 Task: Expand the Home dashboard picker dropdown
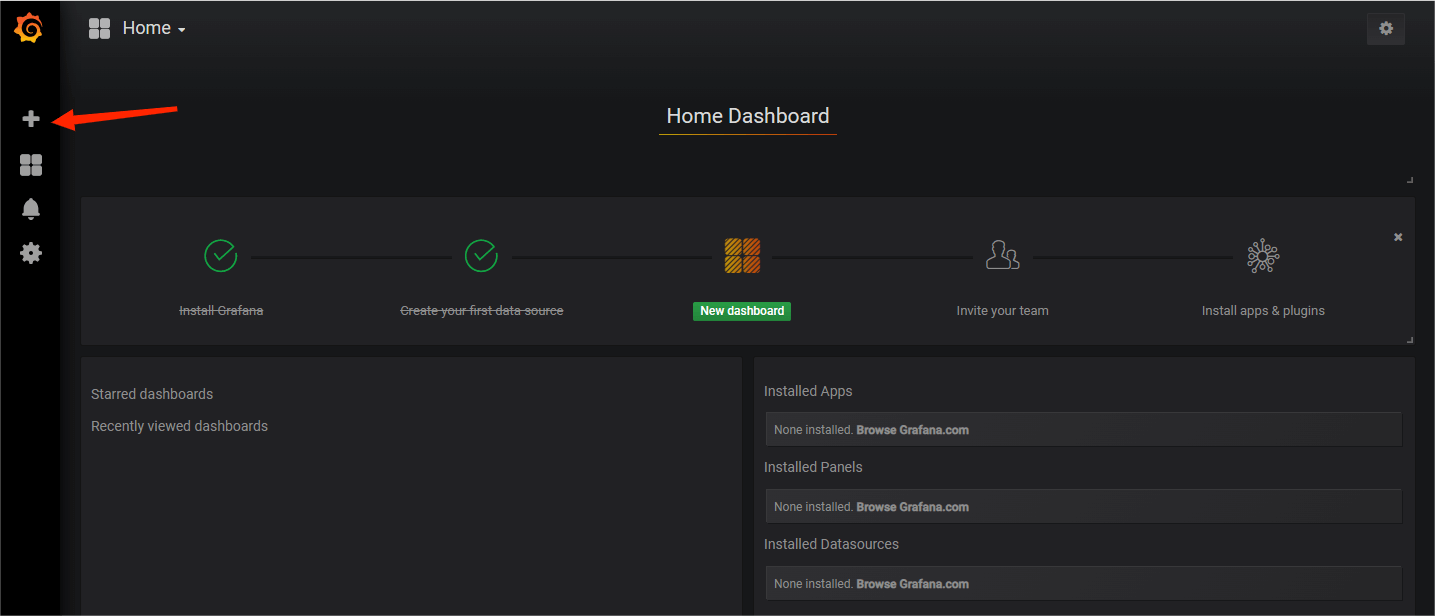(154, 29)
